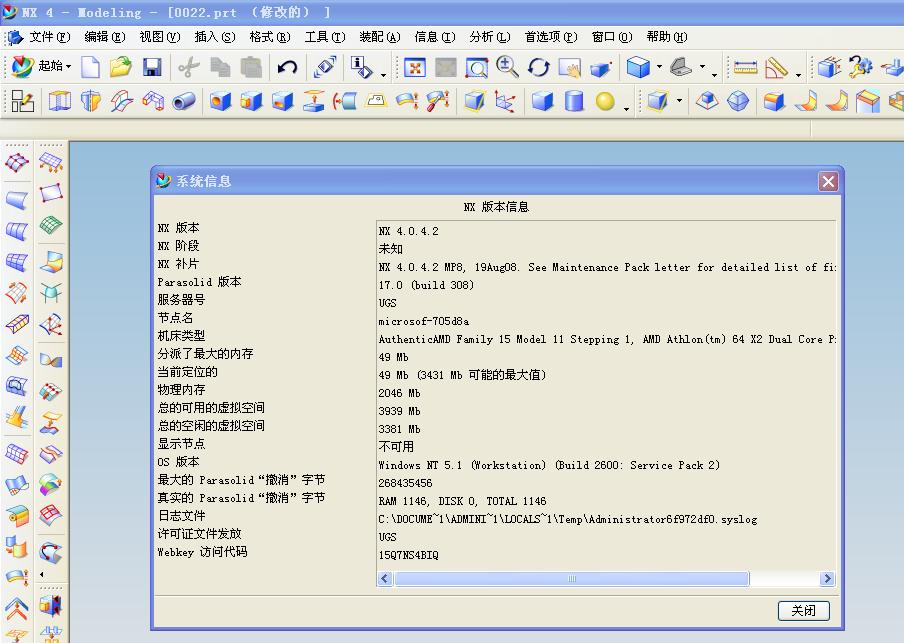Click the scrollbar right arrow in dialog
The height and width of the screenshot is (643, 904).
tap(827, 578)
